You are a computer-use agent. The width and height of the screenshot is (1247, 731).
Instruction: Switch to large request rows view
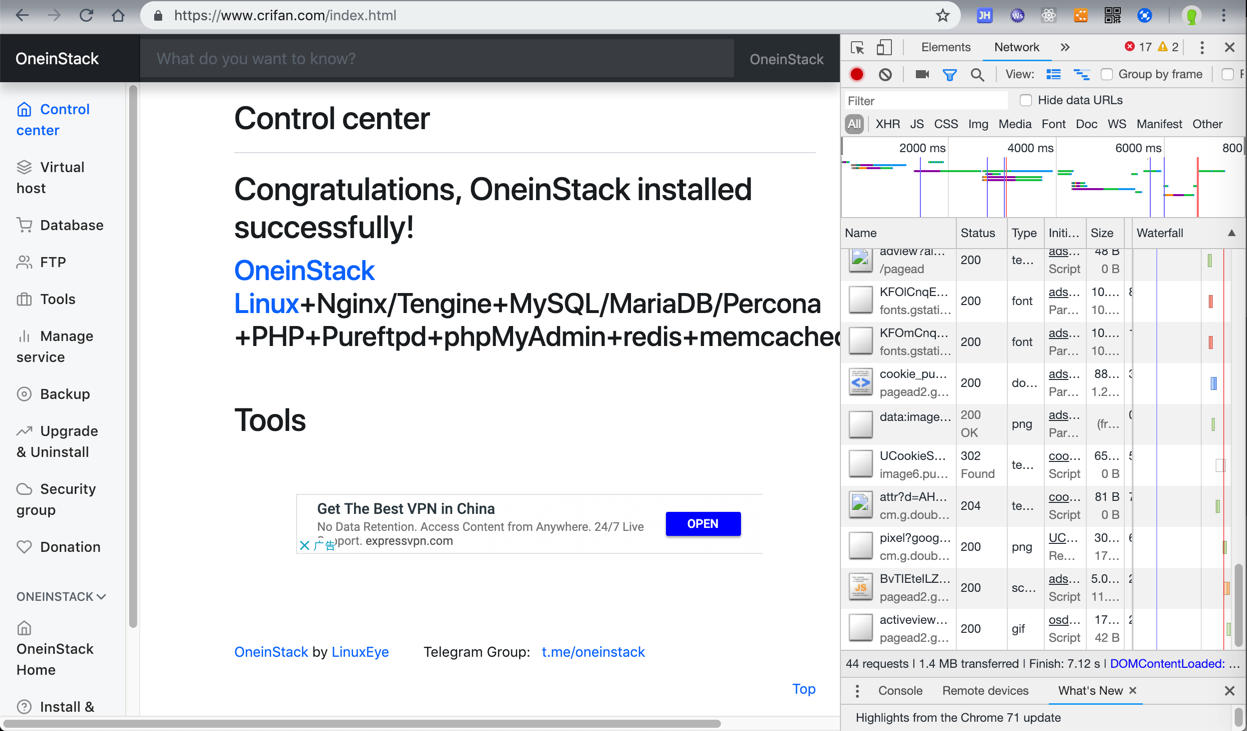[x=1053, y=74]
